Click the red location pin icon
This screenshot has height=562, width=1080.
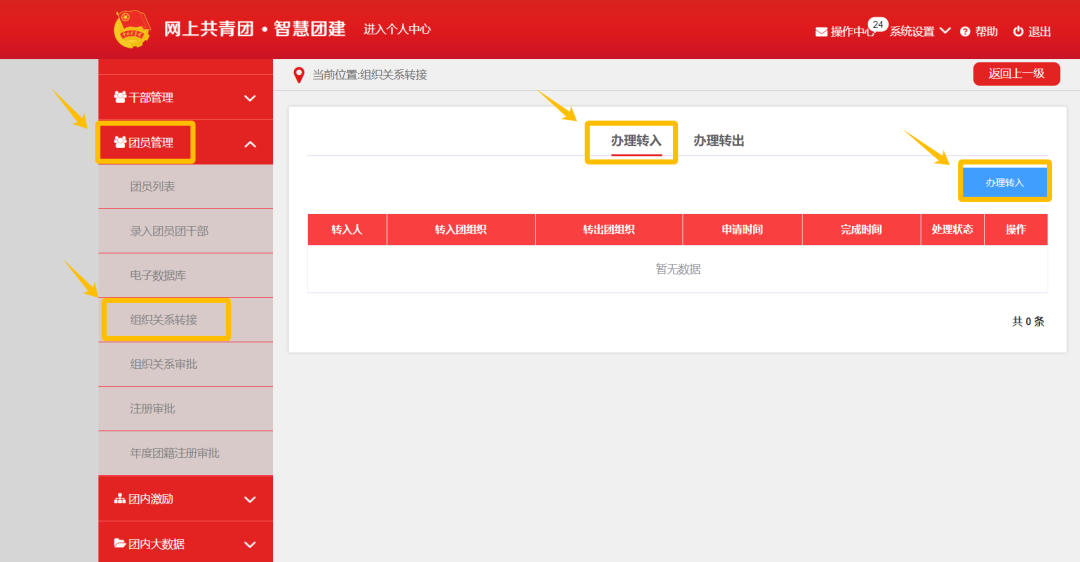pos(298,75)
